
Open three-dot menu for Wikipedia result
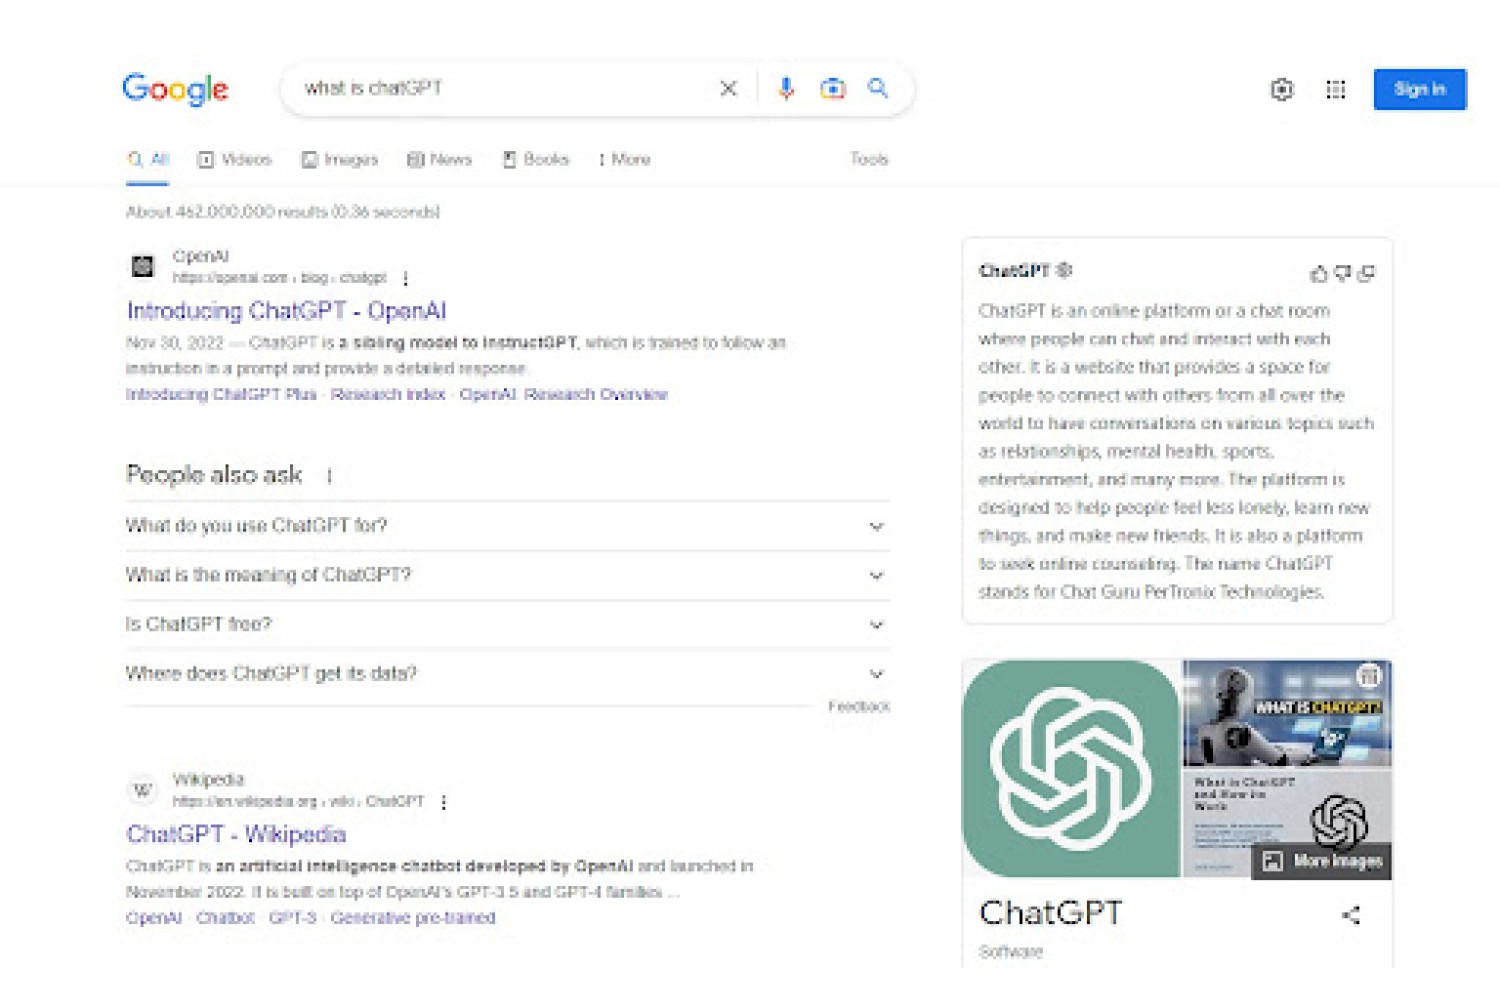(444, 802)
